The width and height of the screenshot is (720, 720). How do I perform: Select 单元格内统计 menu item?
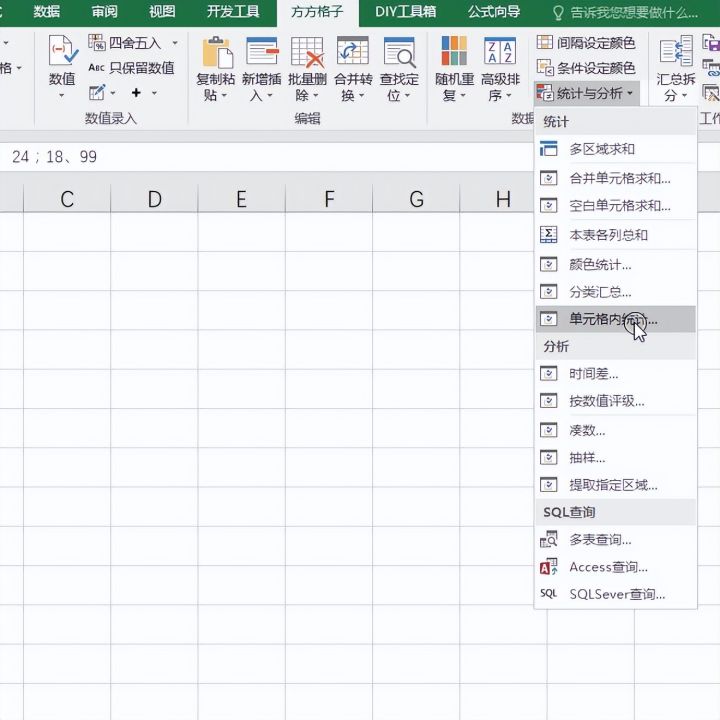click(615, 319)
